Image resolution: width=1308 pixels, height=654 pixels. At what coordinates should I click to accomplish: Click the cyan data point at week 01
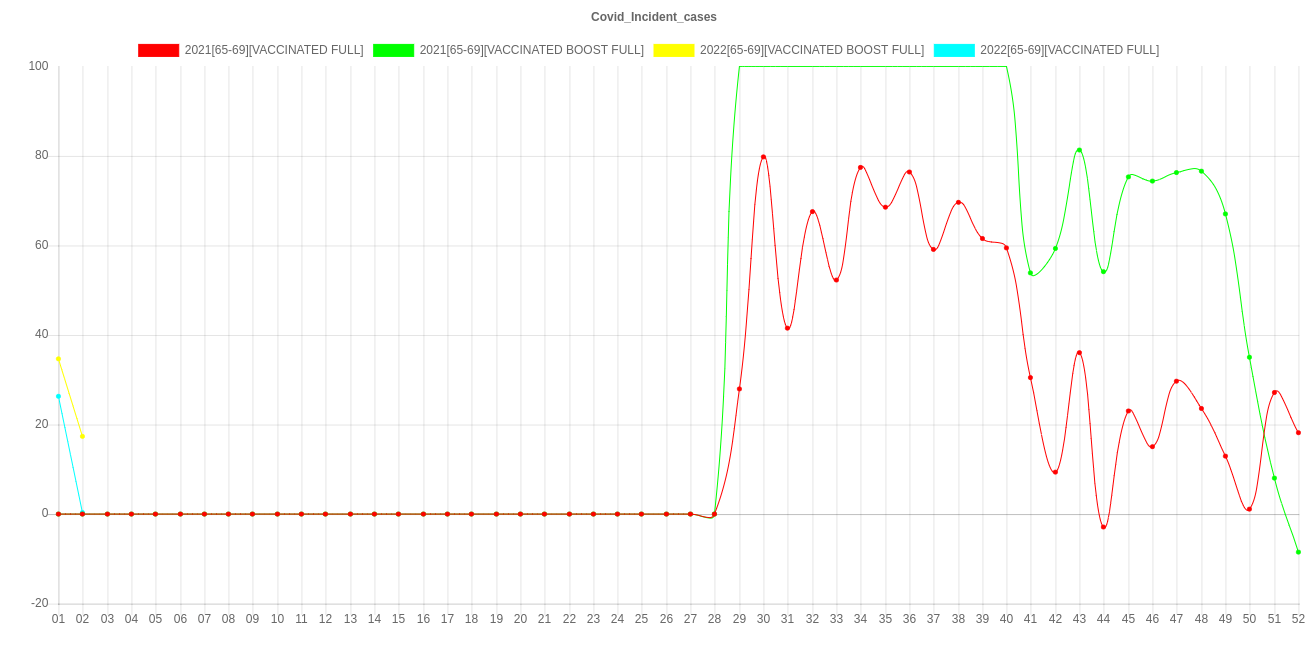[x=58, y=396]
